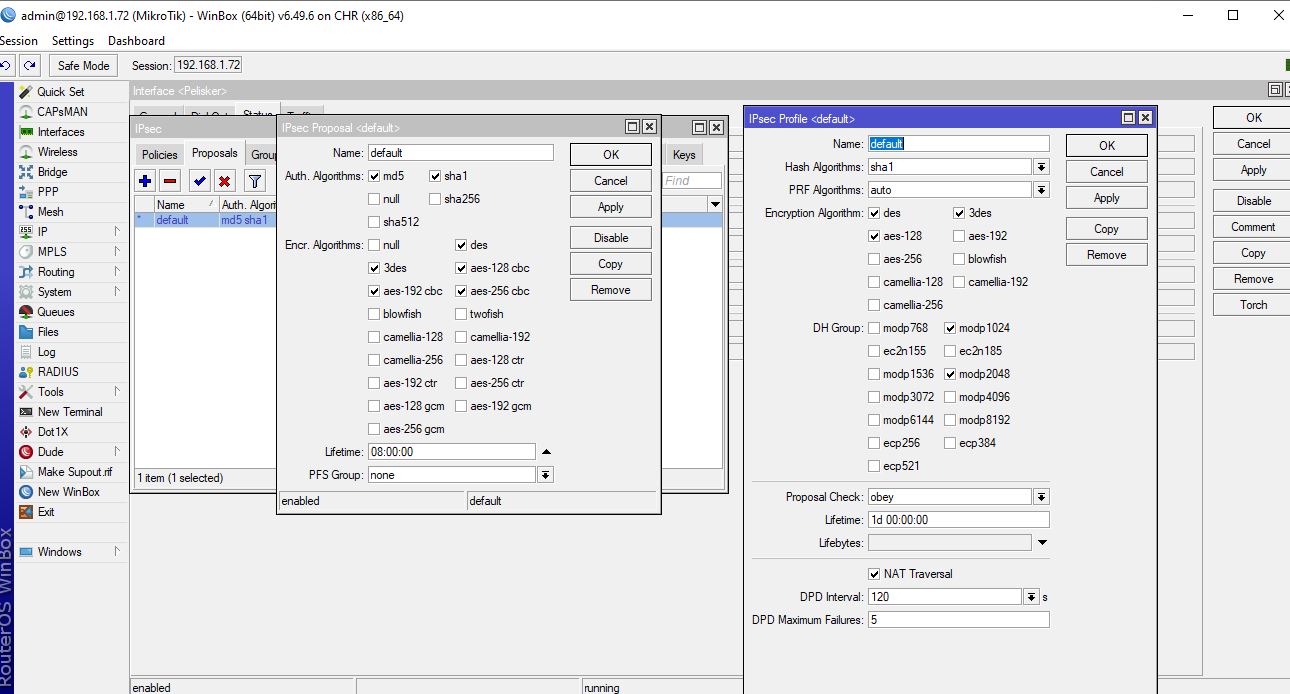Click Comment button in Interface window
Screen dimensions: 1290x694
pos(1254,227)
